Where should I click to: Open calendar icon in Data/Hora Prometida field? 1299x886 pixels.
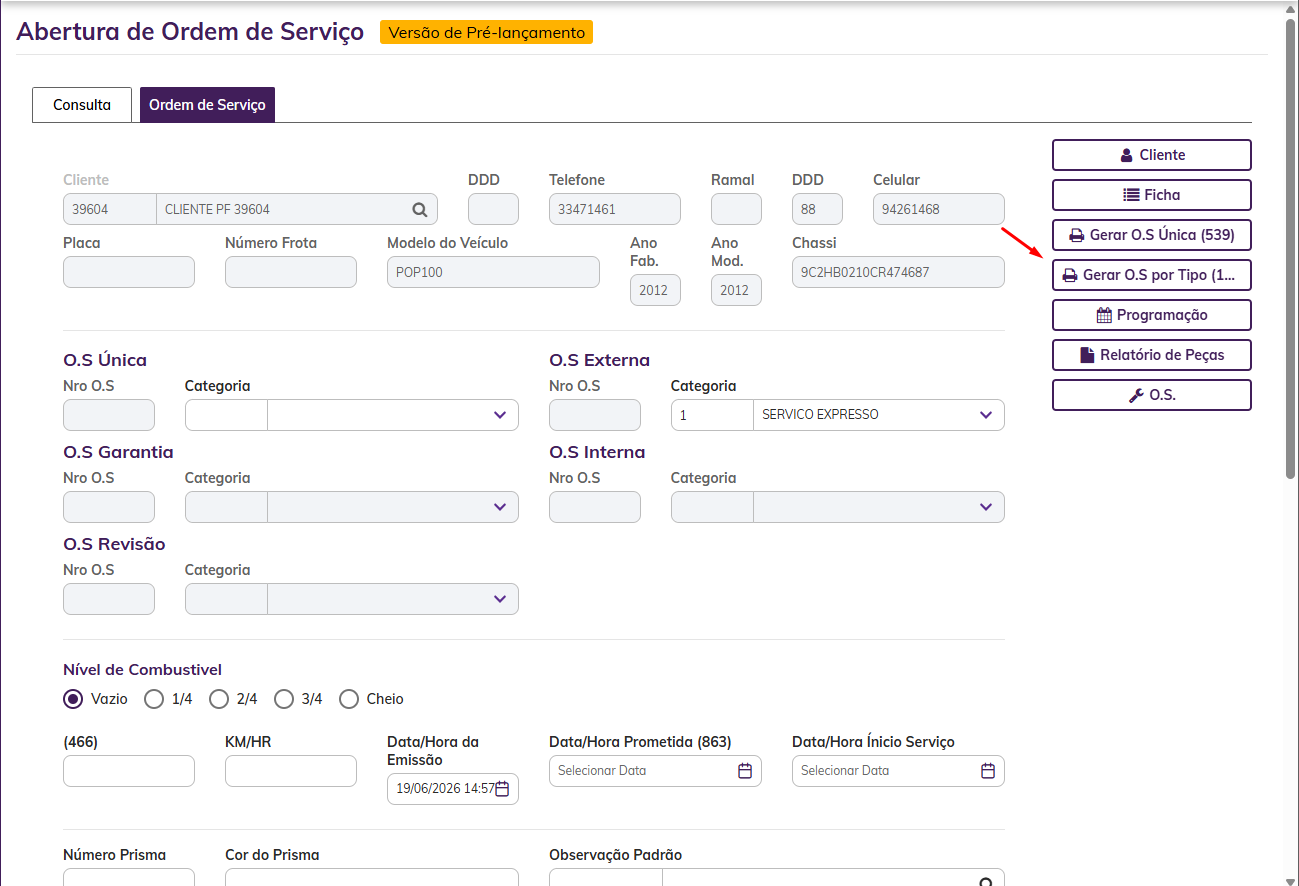[x=745, y=771]
